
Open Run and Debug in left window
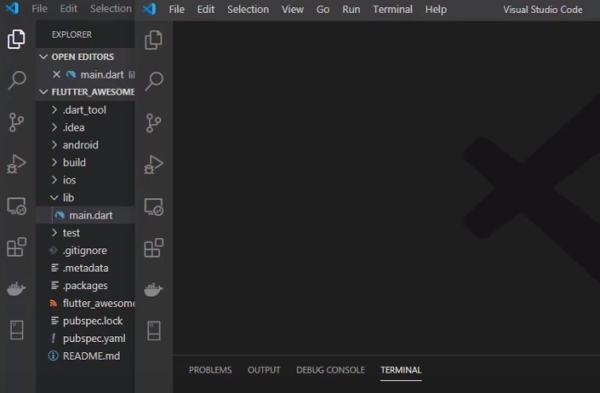(16, 164)
